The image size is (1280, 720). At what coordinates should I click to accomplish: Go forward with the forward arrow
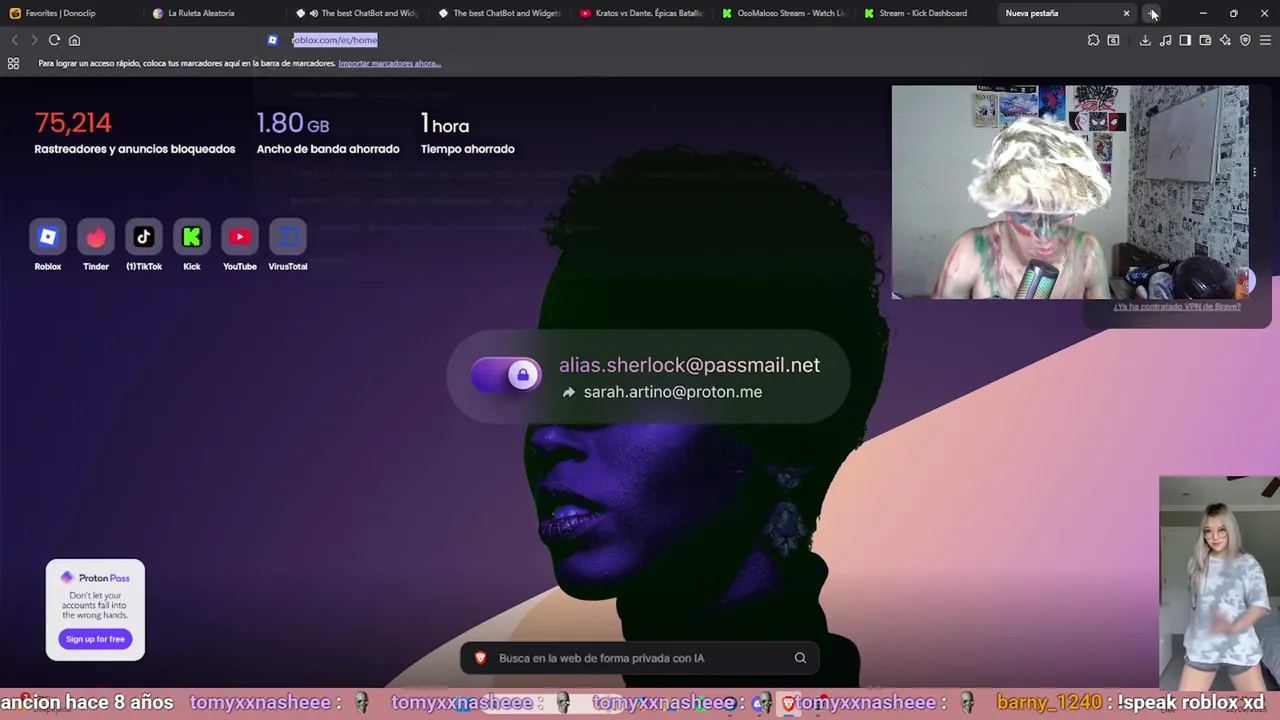pyautogui.click(x=34, y=40)
